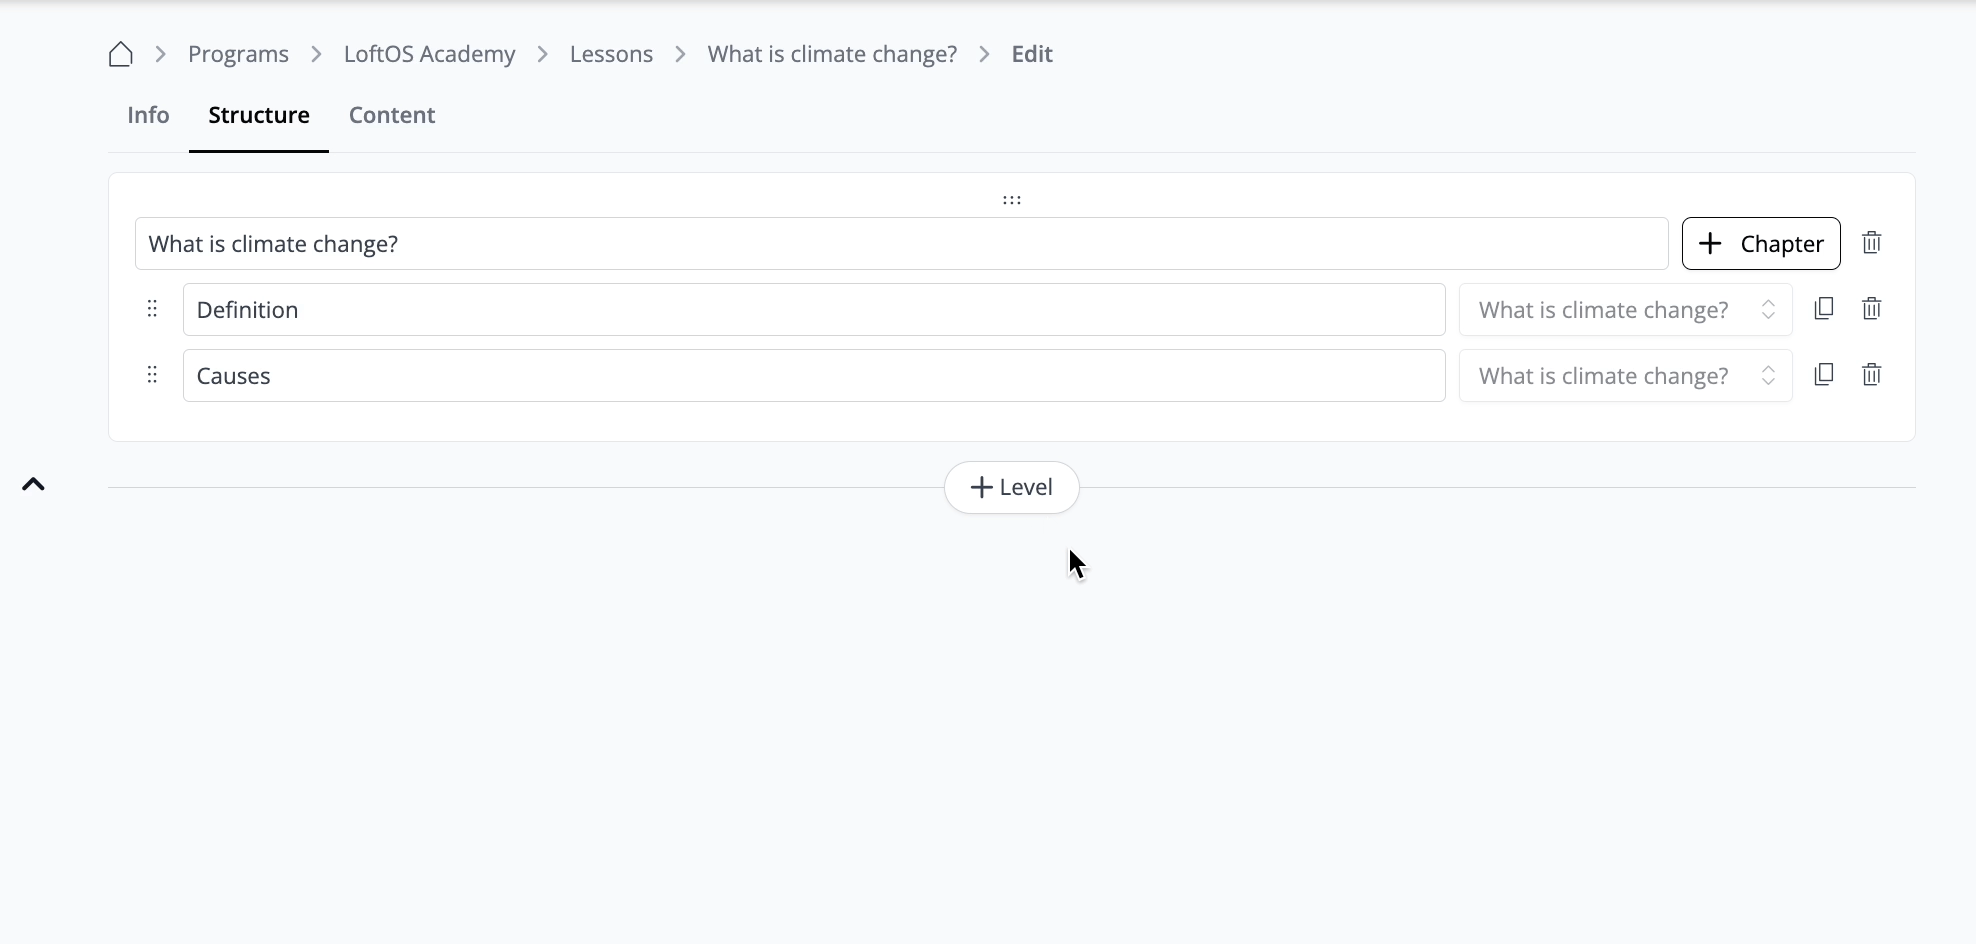Grab the Definition row drag handle

coord(152,309)
